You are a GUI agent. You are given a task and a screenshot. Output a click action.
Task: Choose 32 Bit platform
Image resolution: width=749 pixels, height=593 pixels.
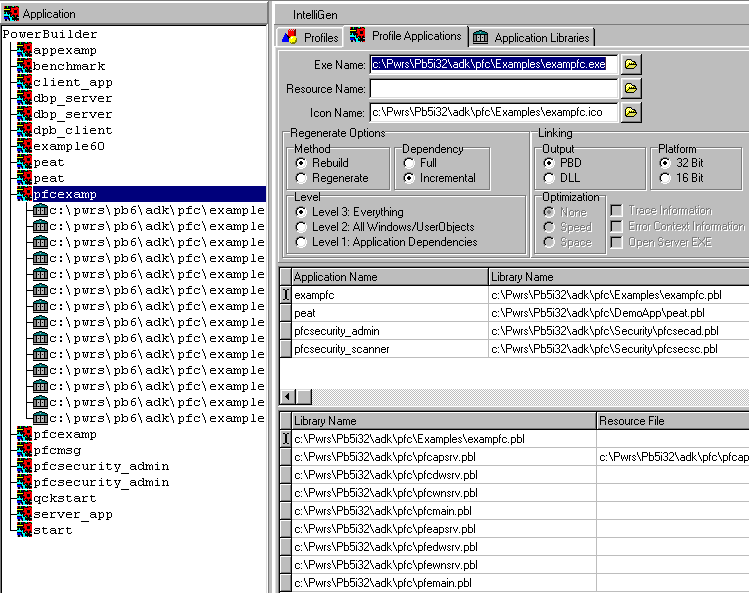665,163
